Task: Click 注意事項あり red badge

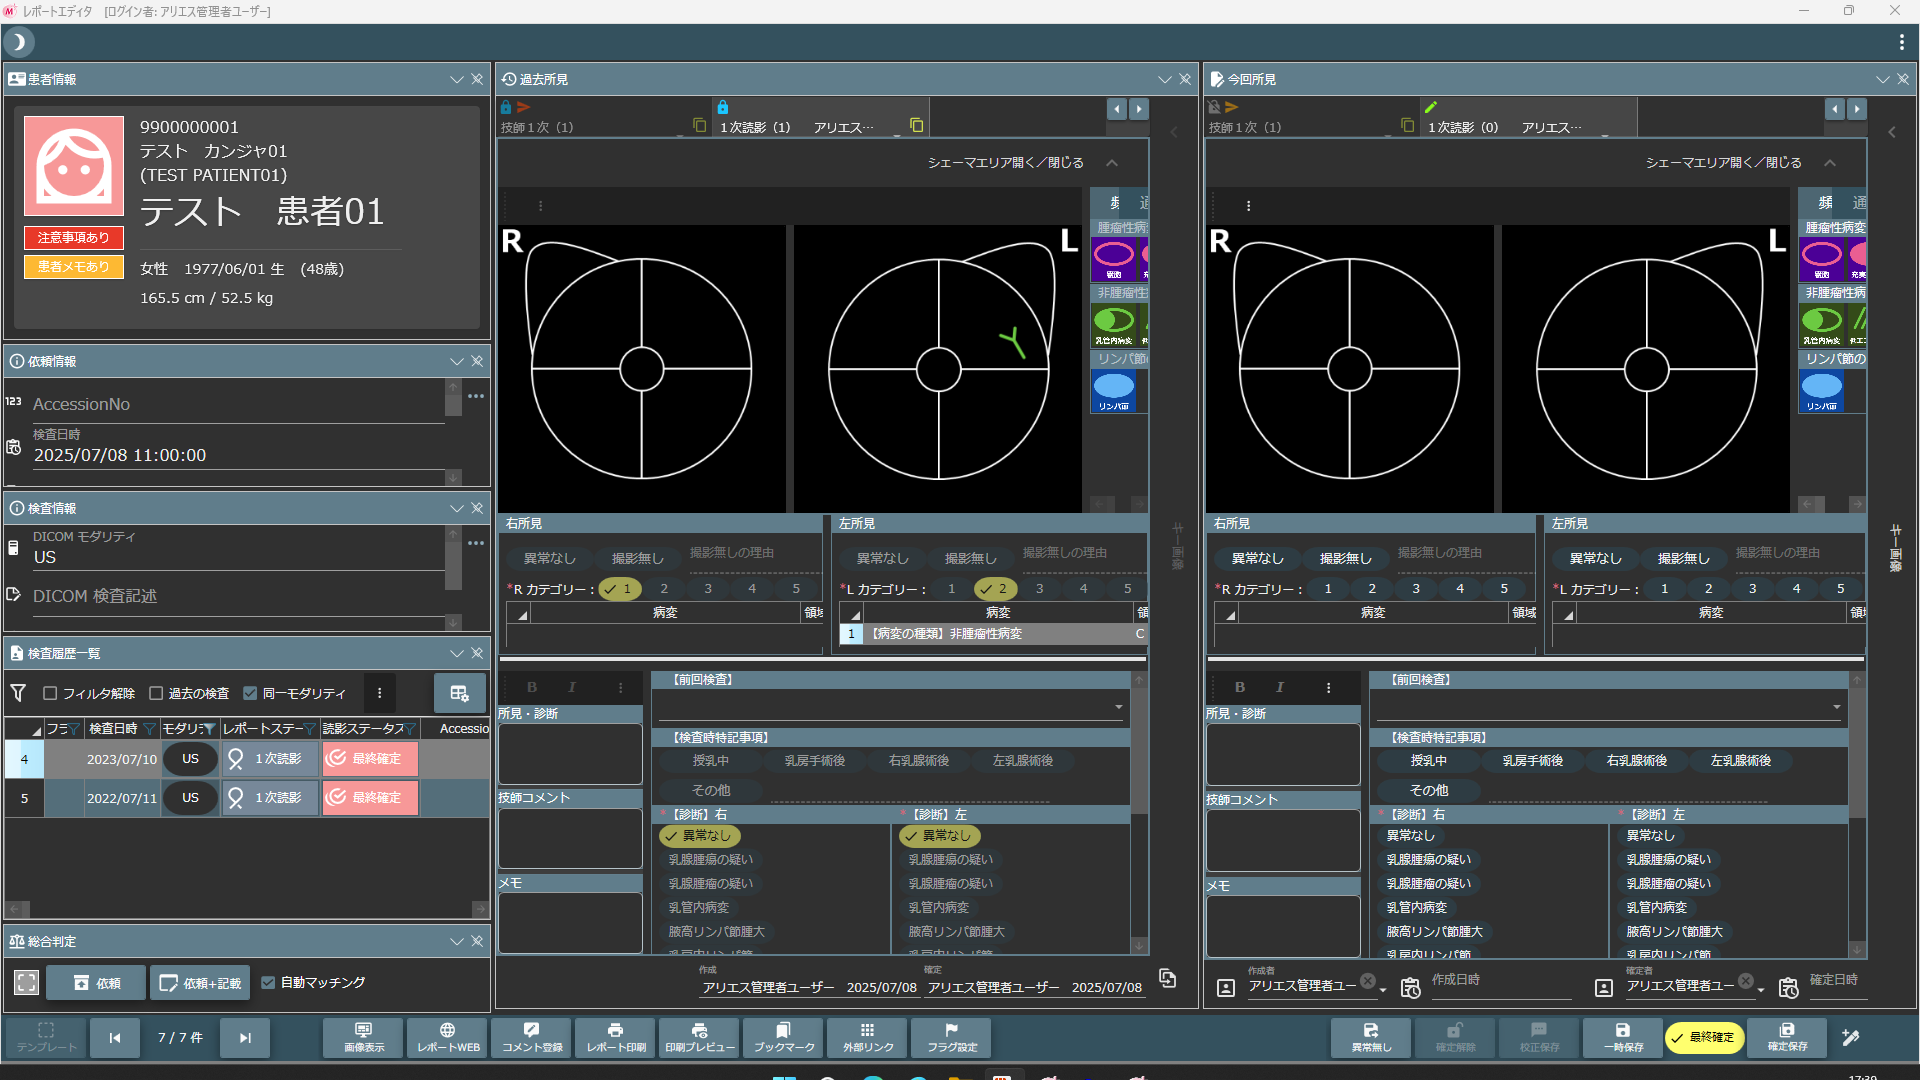Action: (x=74, y=238)
